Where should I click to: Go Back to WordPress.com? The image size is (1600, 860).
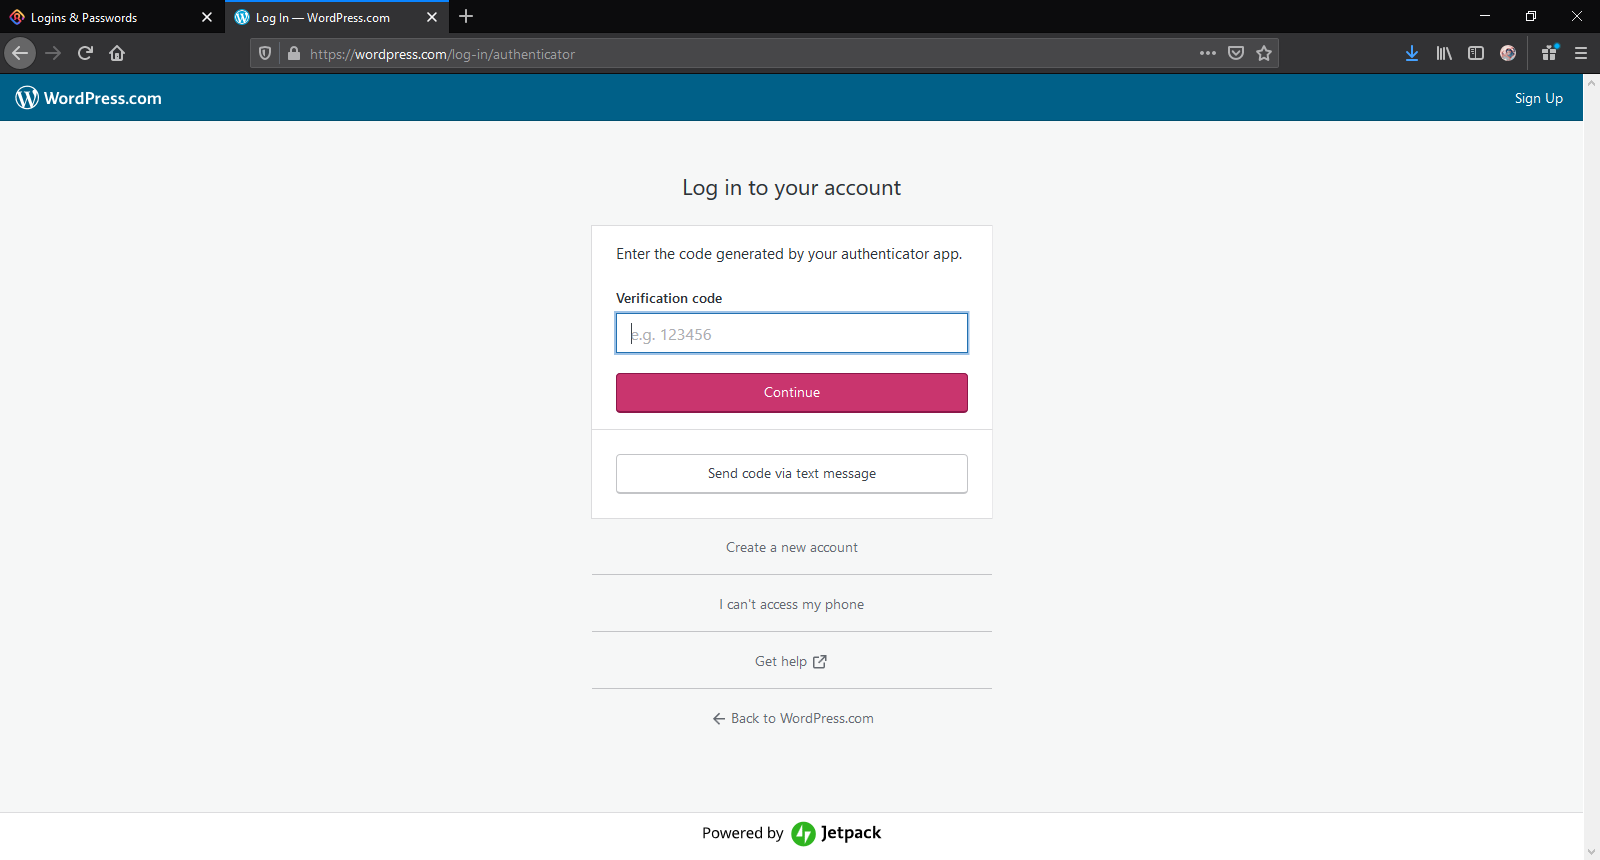(792, 718)
